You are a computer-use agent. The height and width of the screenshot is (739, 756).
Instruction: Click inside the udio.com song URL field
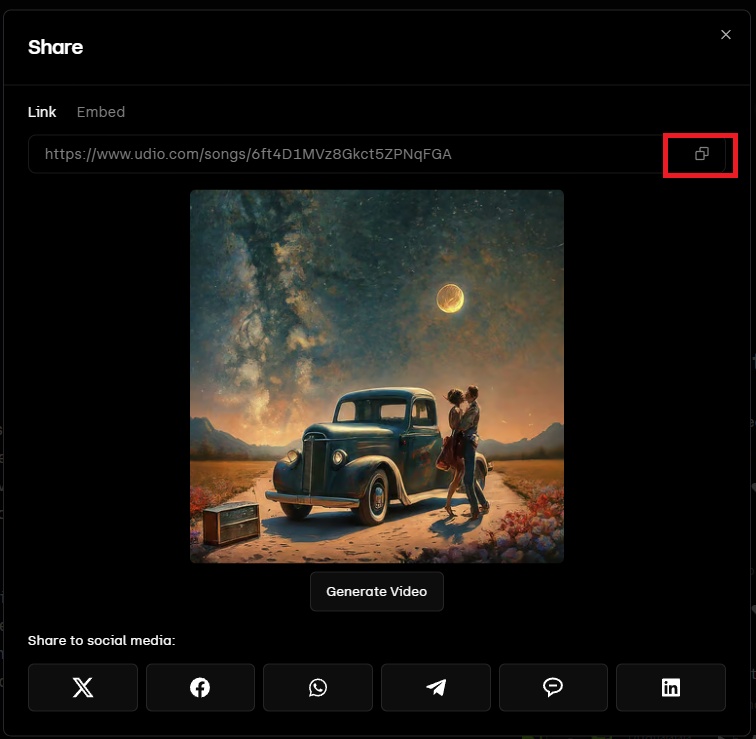340,154
